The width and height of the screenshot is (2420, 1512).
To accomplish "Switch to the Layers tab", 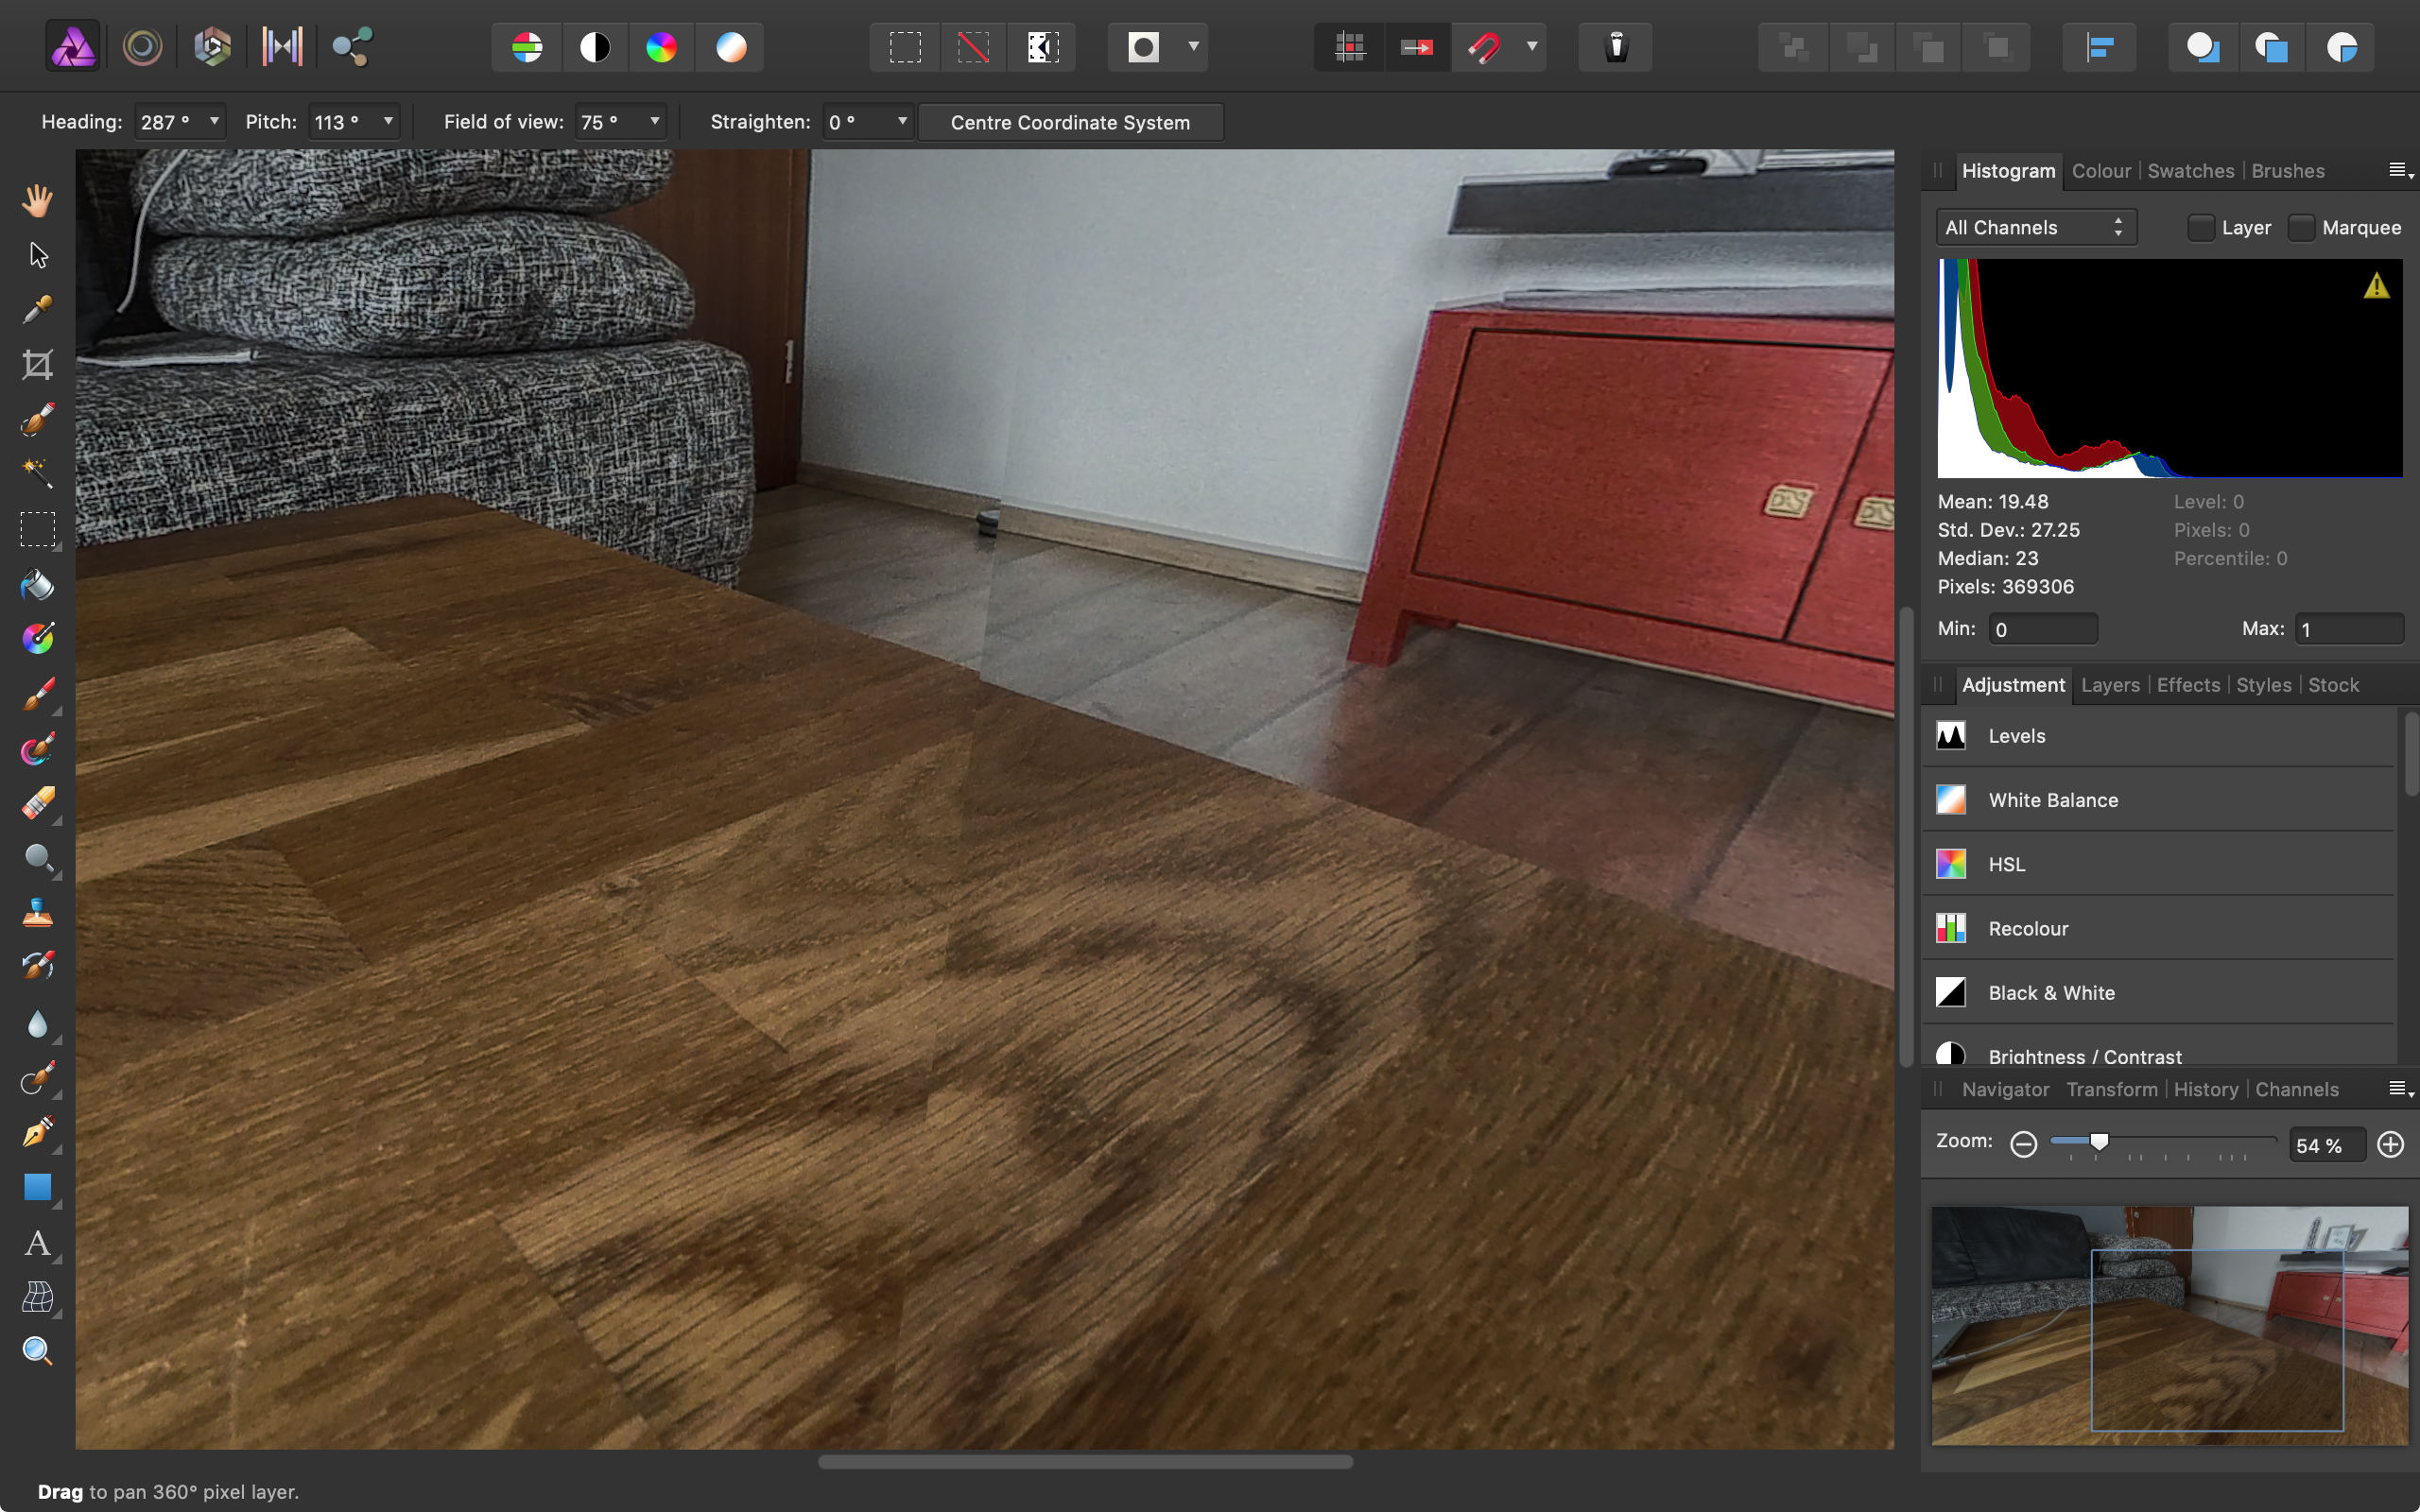I will coord(2110,684).
